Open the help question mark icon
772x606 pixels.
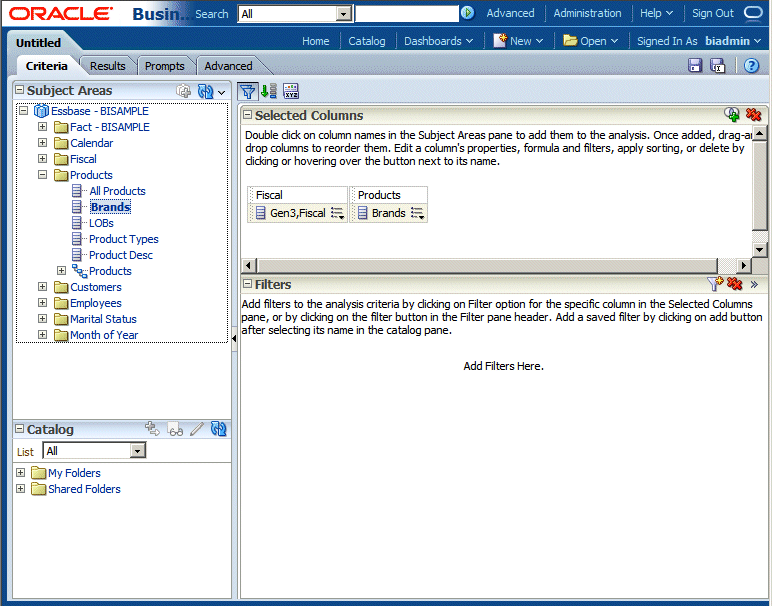click(x=751, y=65)
